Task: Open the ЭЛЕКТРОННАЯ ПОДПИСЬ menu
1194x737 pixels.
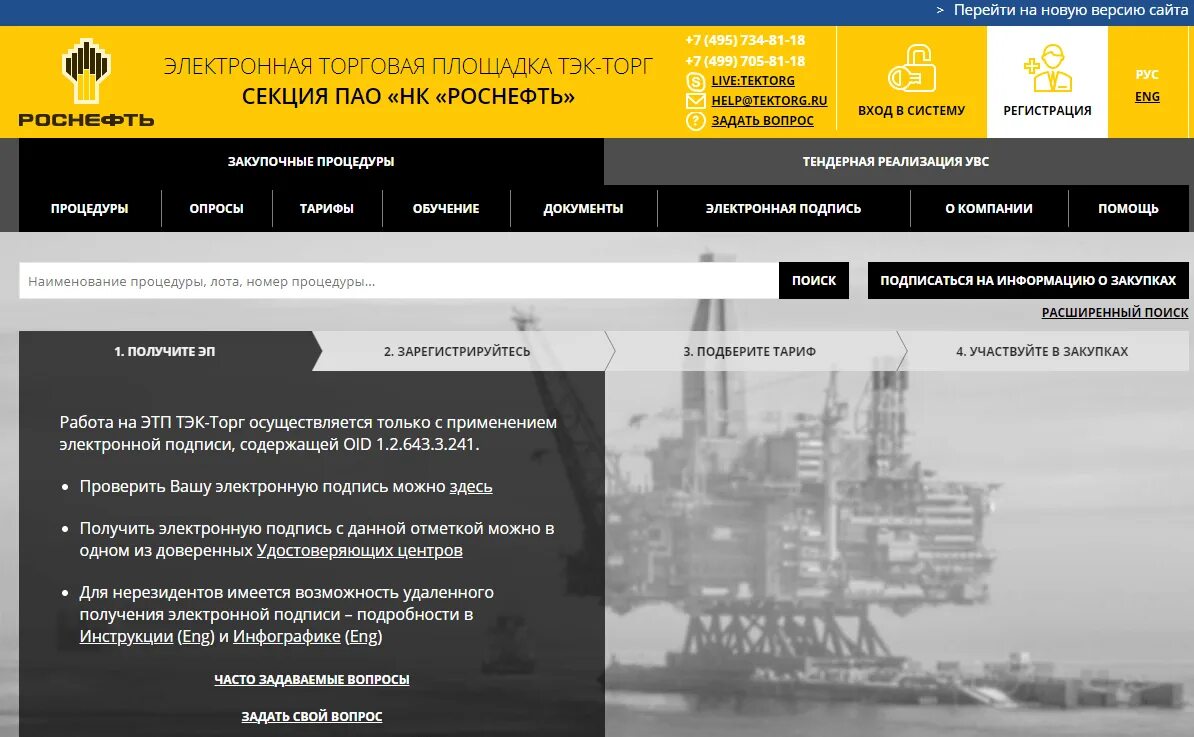Action: click(784, 209)
